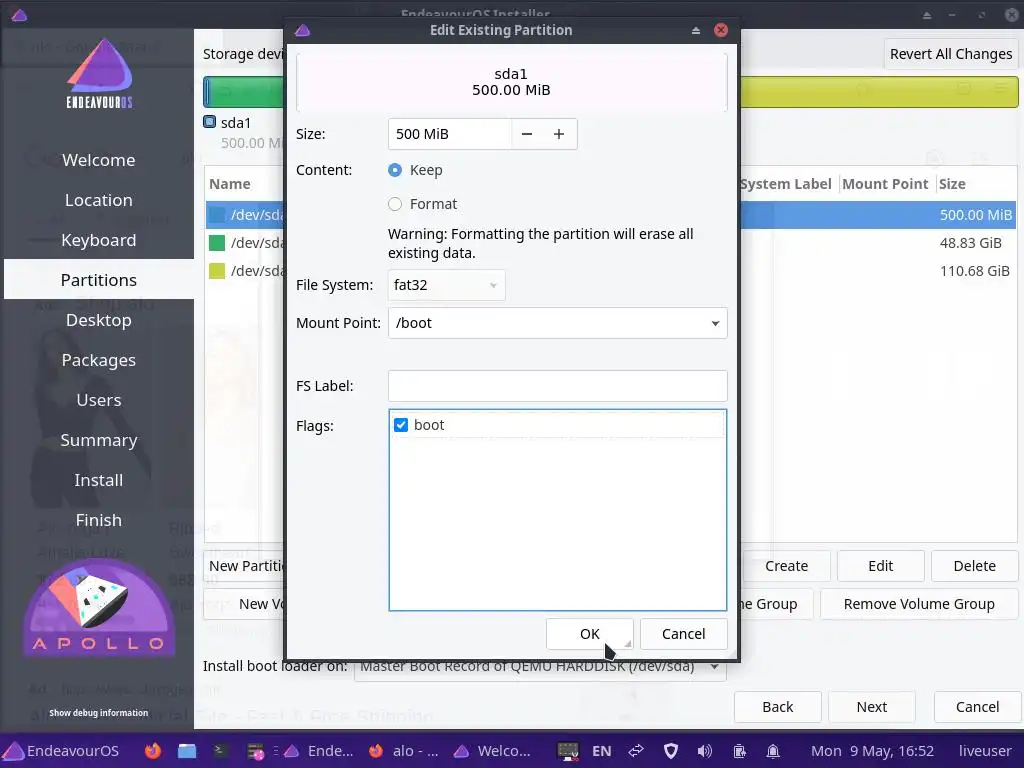Switch to the alo Firefox window task

(x=405, y=751)
